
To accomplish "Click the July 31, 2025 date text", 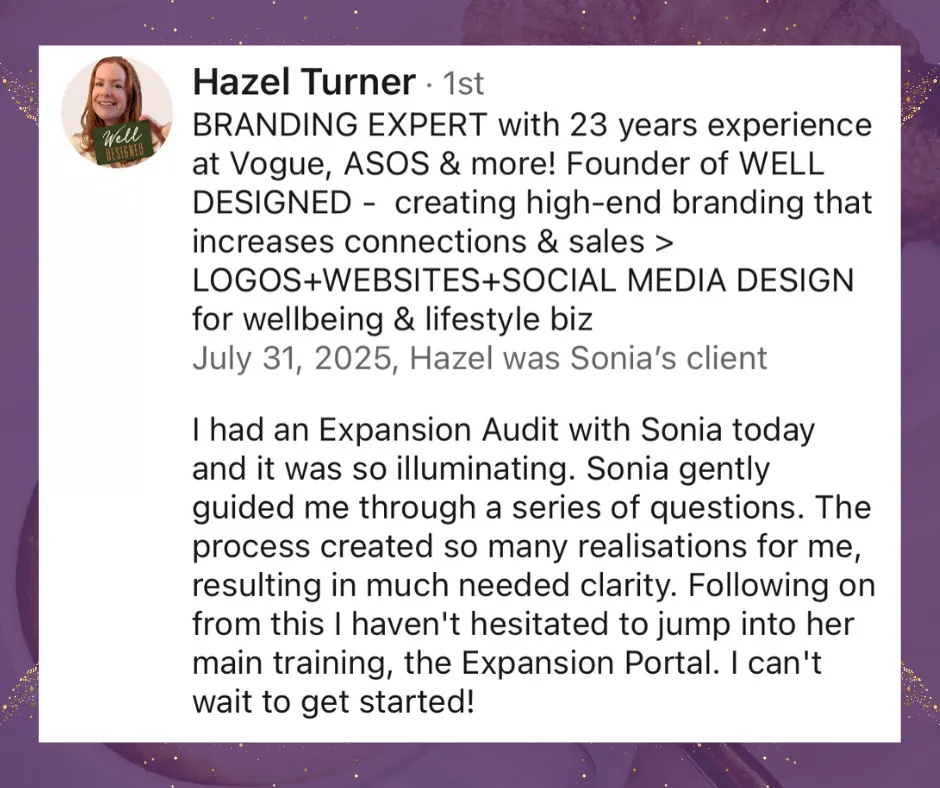I will click(291, 358).
